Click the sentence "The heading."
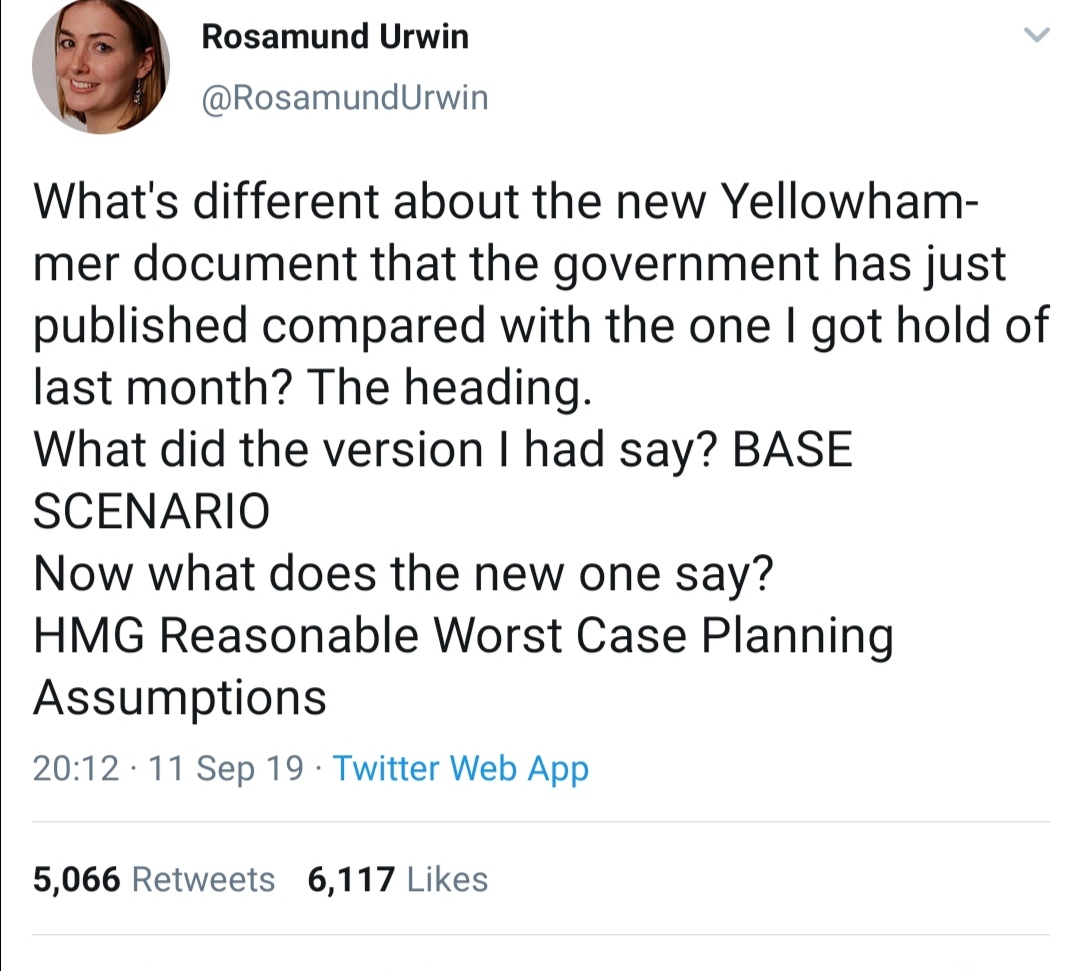 tap(448, 388)
